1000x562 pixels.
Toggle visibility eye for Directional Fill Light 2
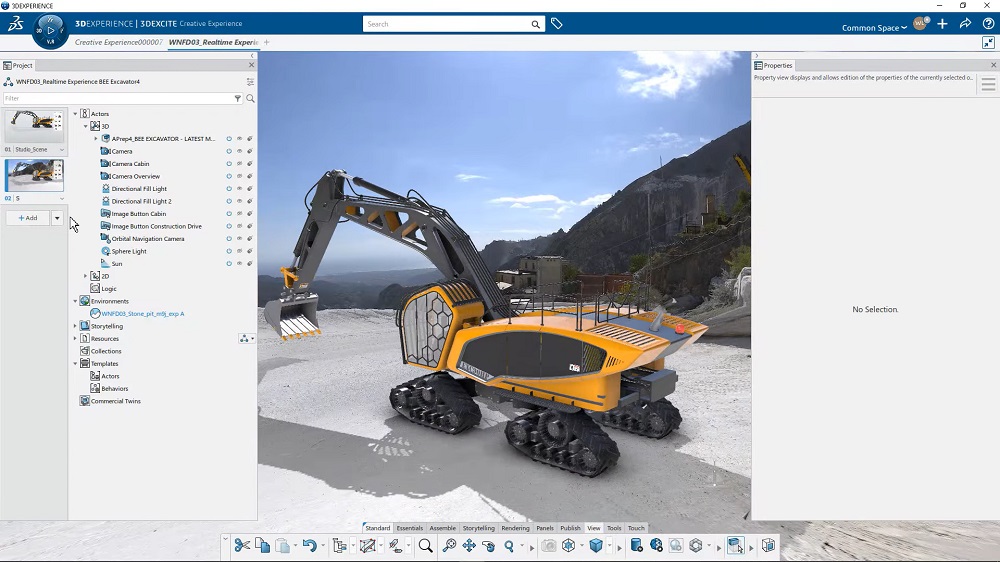pos(239,201)
